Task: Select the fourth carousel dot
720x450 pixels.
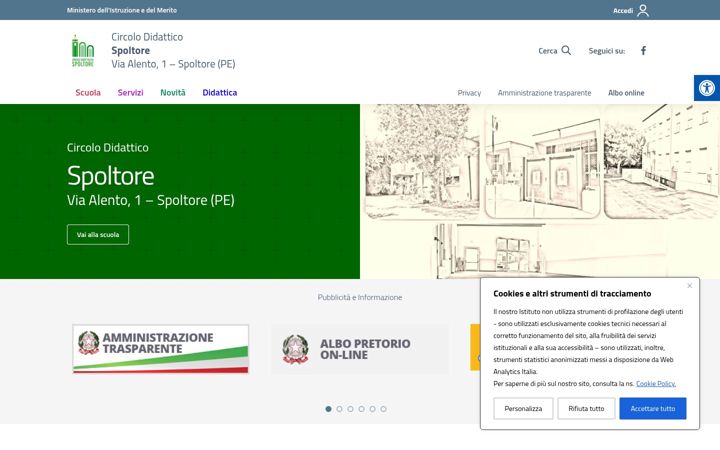Action: 361,409
